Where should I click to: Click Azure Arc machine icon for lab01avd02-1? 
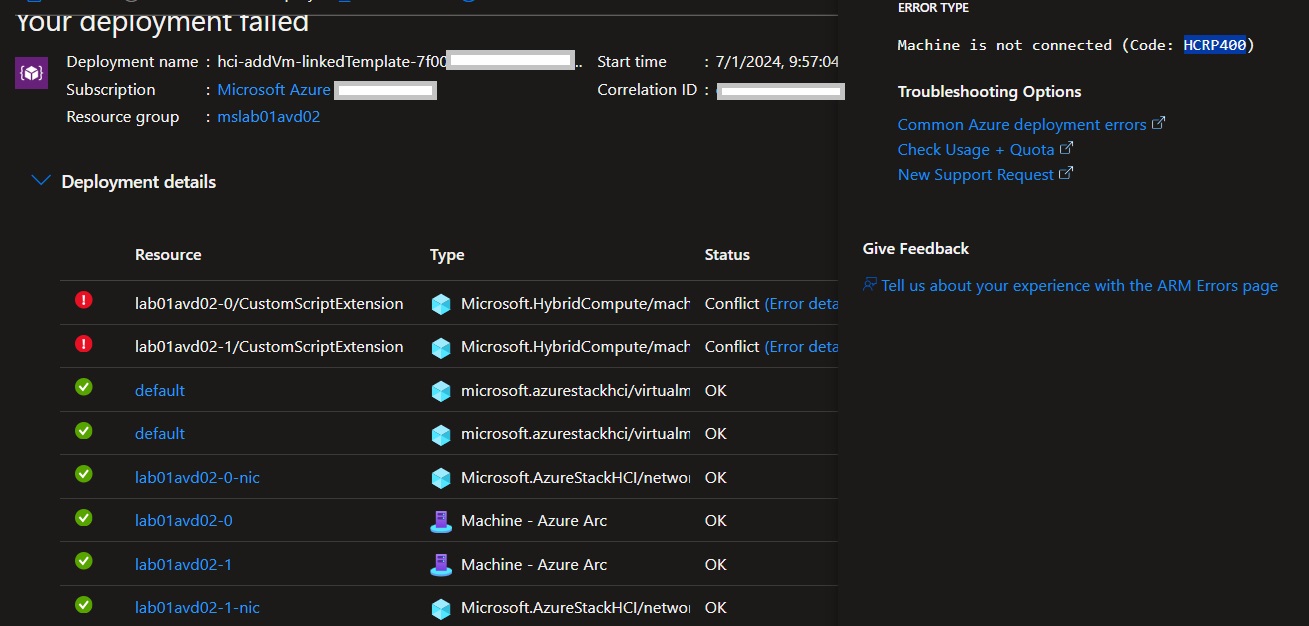coord(441,565)
